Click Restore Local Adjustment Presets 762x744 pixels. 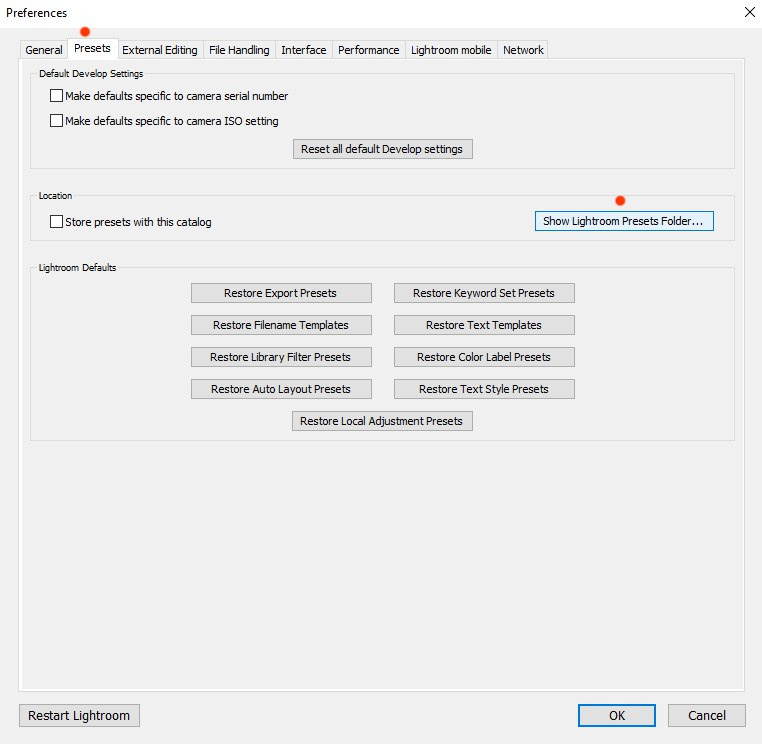click(382, 421)
